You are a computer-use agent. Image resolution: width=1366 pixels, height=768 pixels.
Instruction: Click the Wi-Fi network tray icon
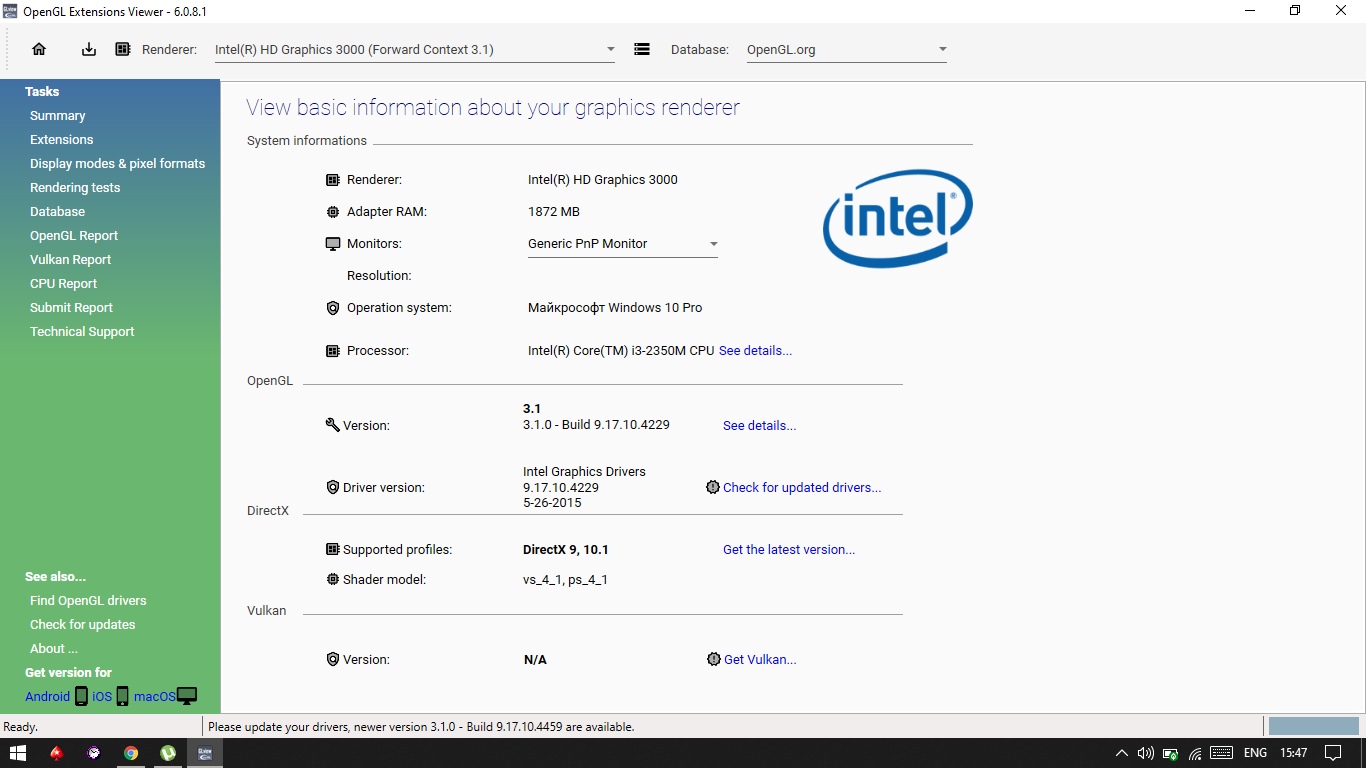point(1195,753)
